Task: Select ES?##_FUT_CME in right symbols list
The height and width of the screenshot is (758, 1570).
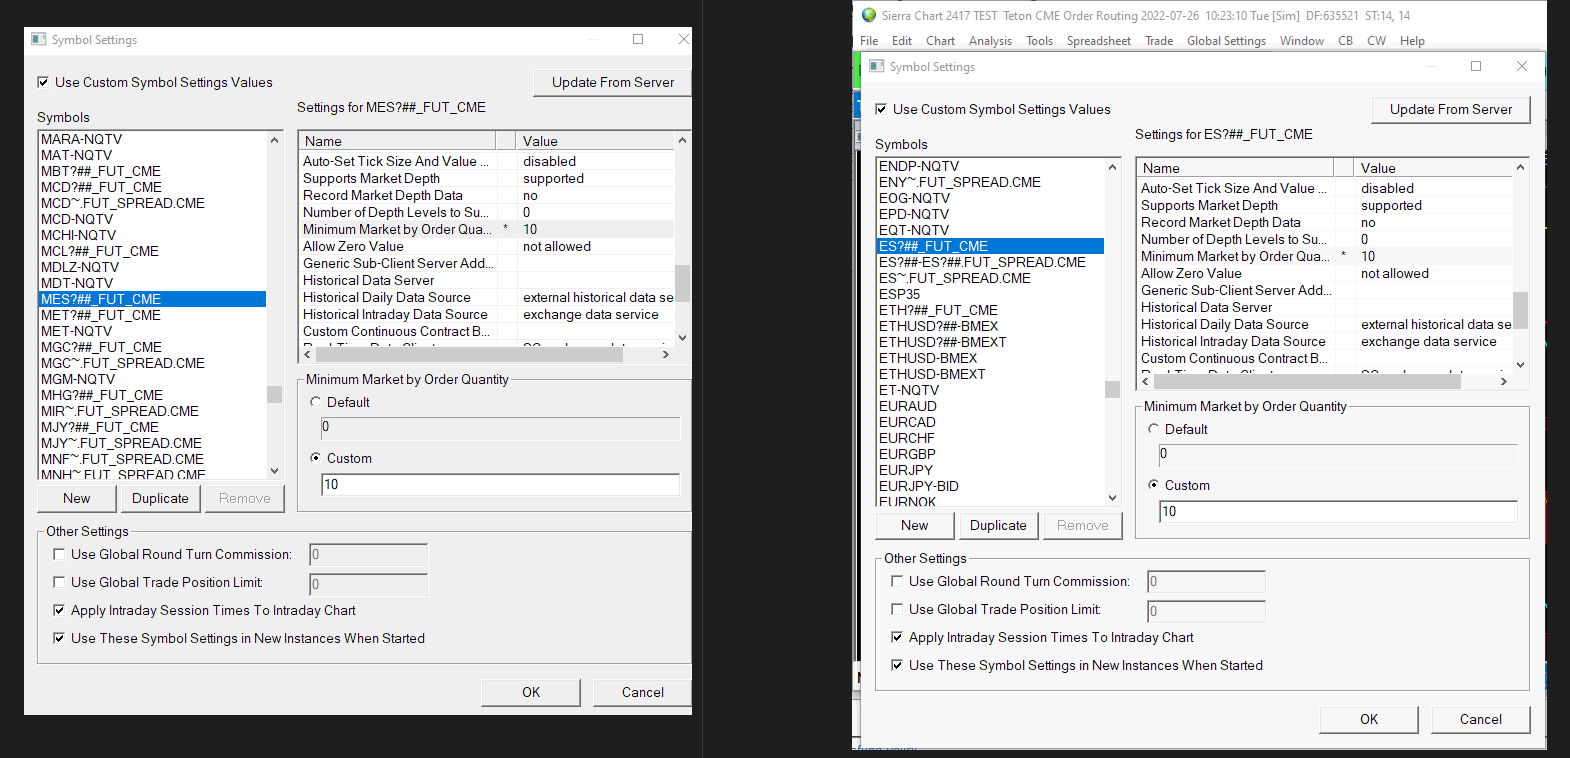Action: tap(991, 246)
